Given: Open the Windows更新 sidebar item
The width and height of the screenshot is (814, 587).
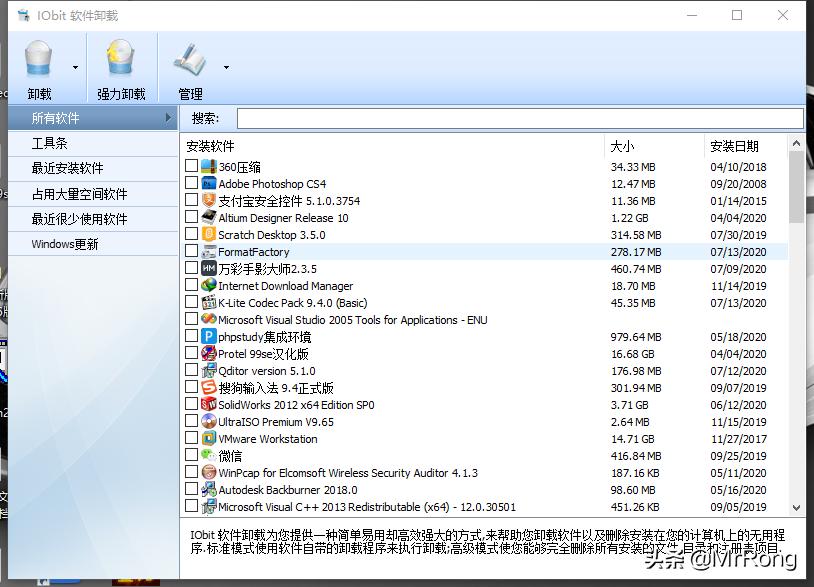Looking at the screenshot, I should click(x=65, y=244).
